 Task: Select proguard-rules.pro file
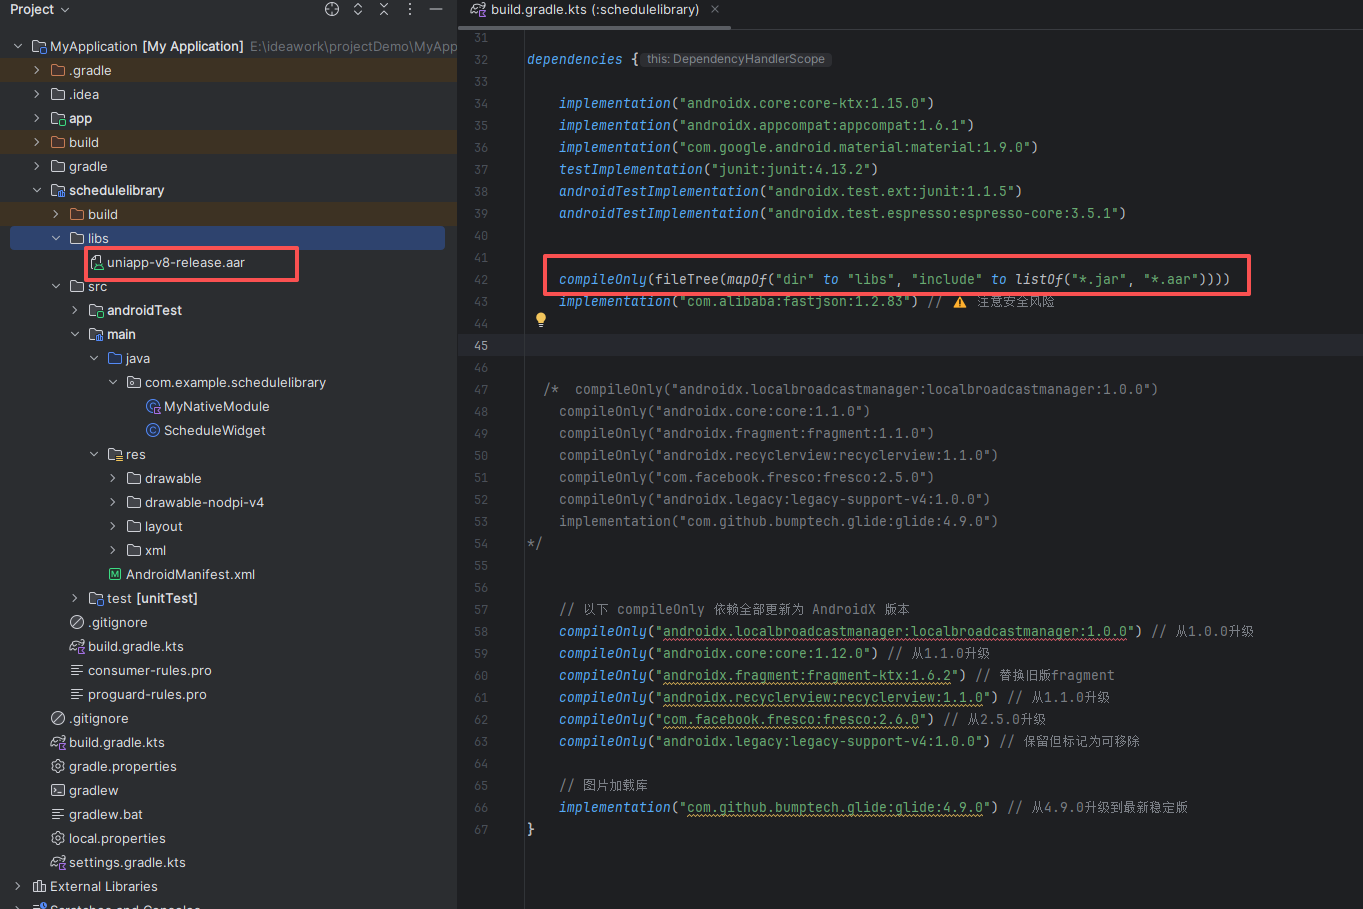tap(147, 694)
